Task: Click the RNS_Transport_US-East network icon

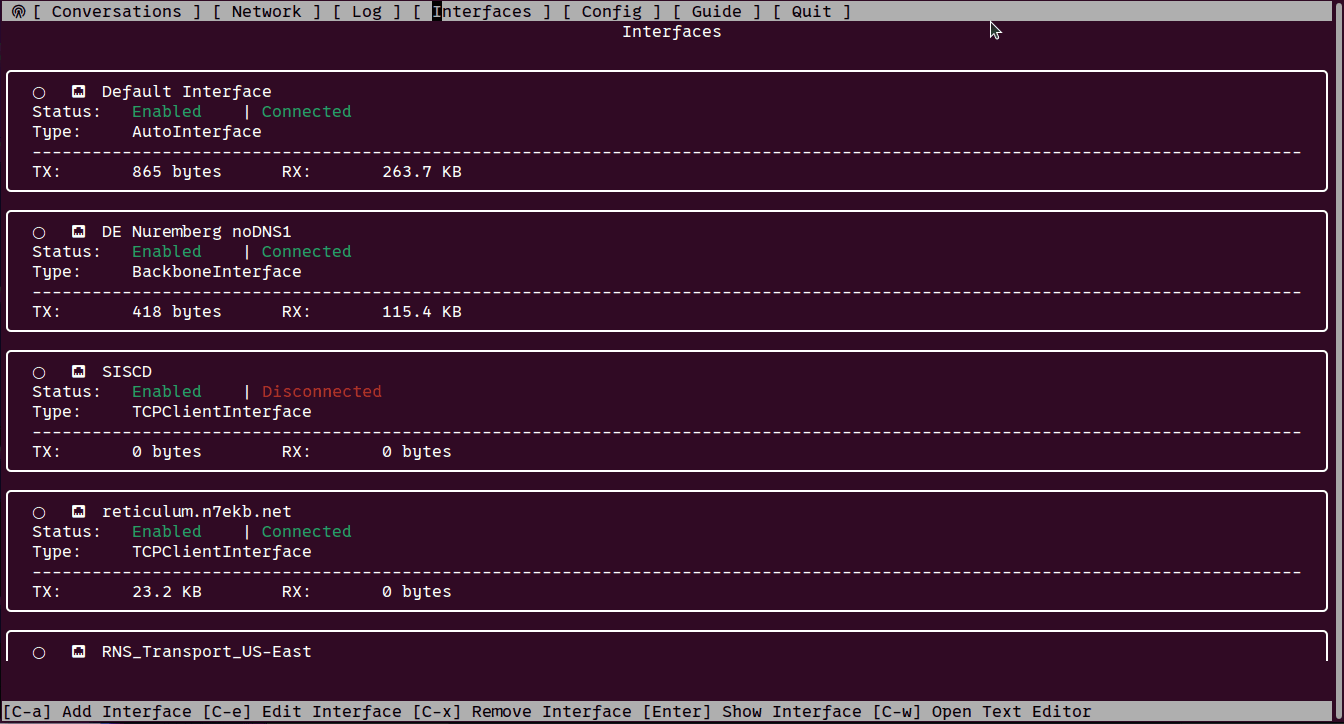Action: coord(79,652)
